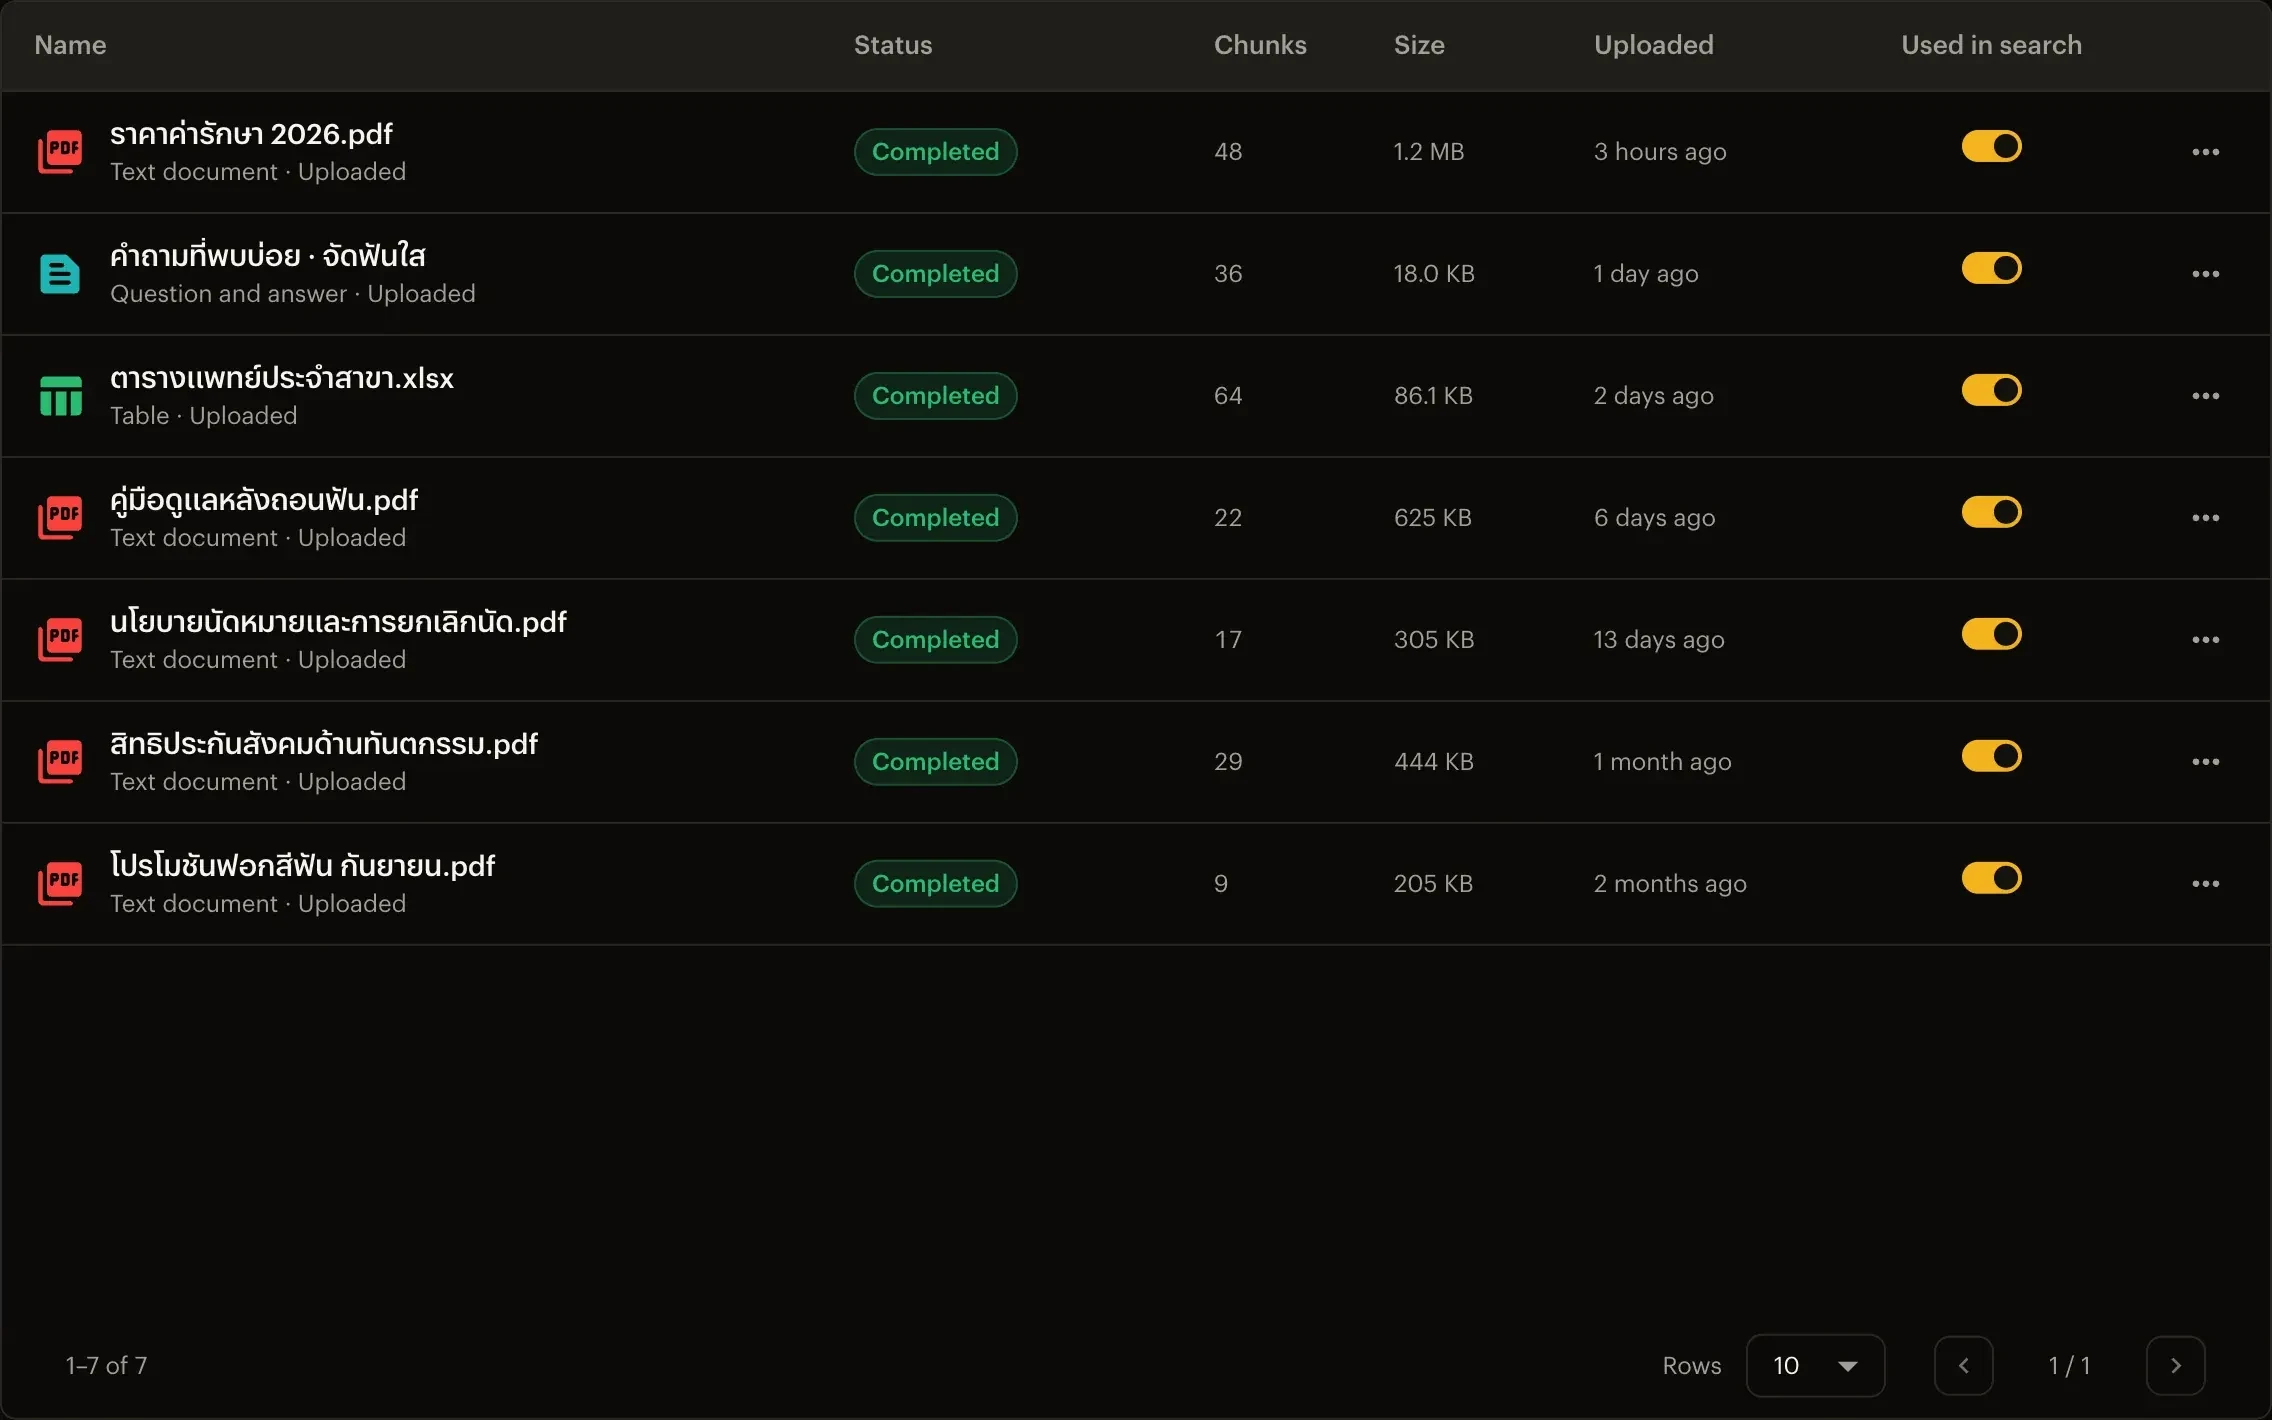Sort by the Name column header

pyautogui.click(x=70, y=45)
